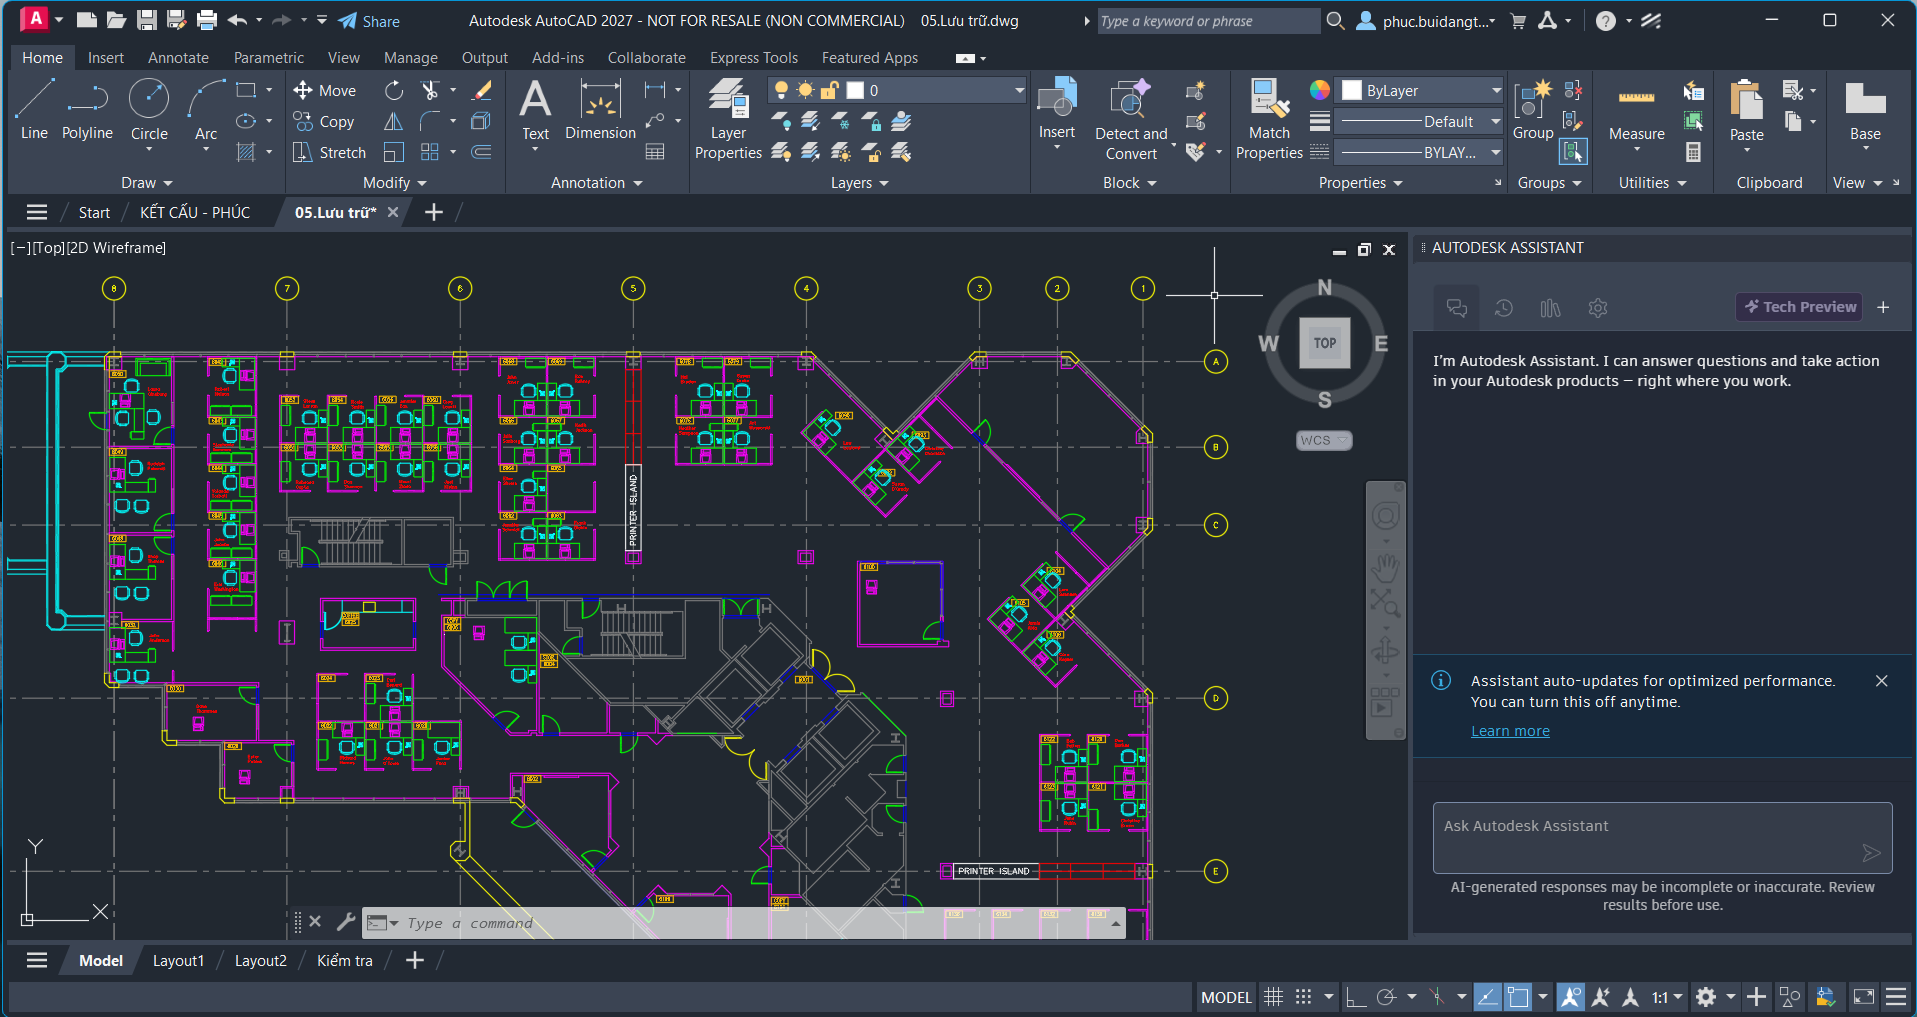Image resolution: width=1917 pixels, height=1017 pixels.
Task: Click the Paste clipboard icon
Action: [x=1747, y=110]
